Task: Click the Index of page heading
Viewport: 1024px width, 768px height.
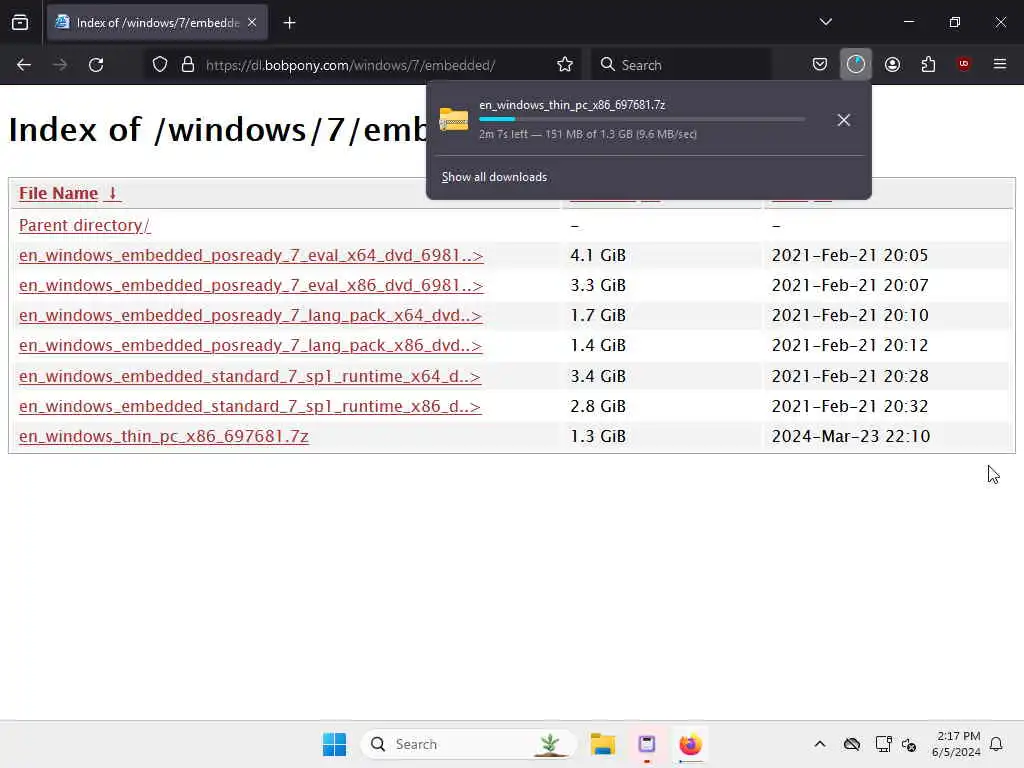Action: (217, 129)
